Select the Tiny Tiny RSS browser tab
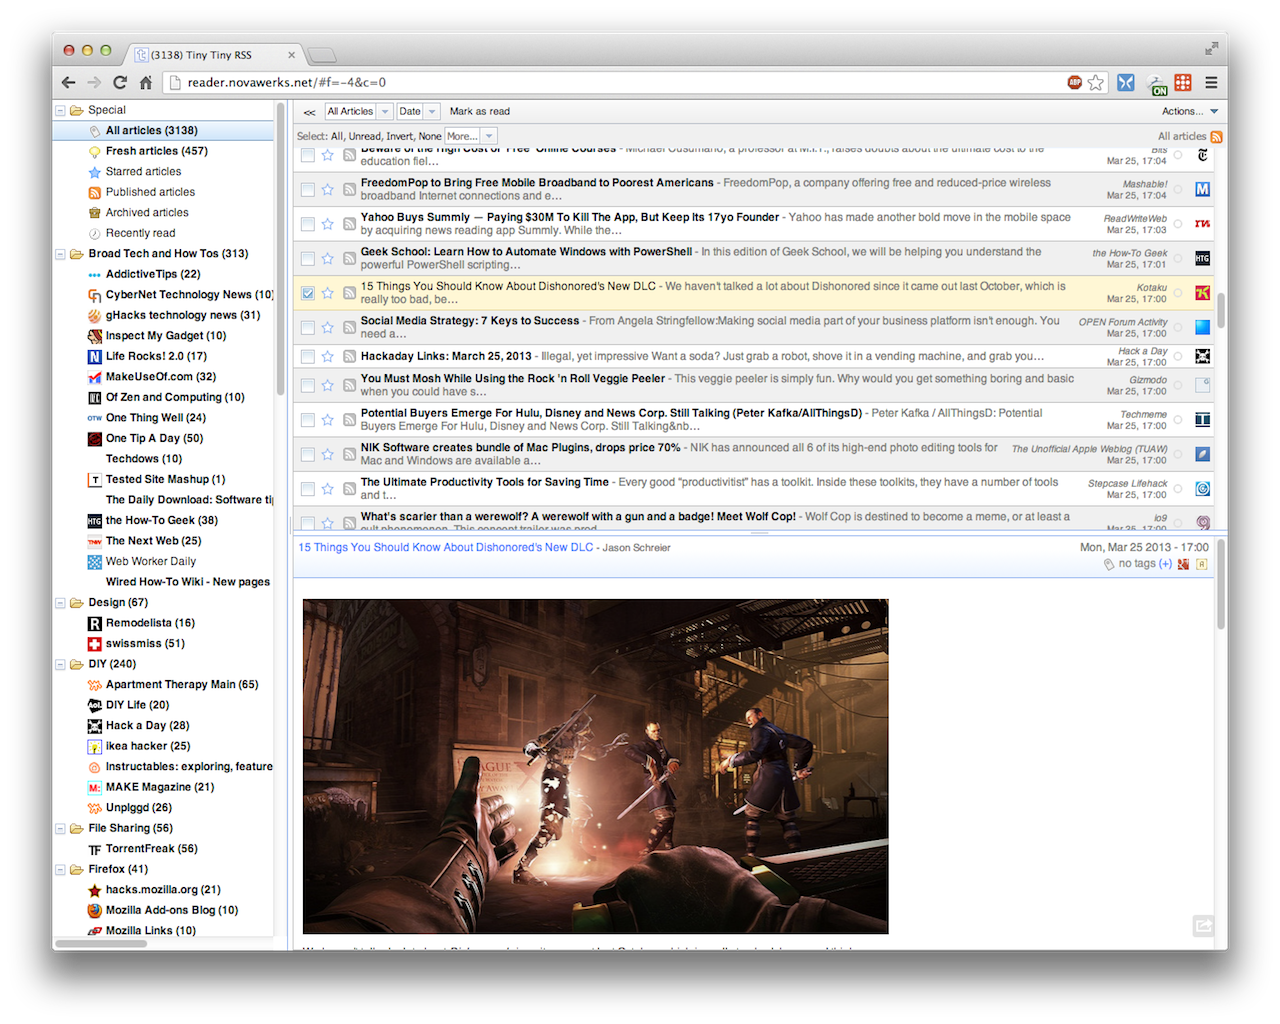1280x1024 pixels. (215, 55)
